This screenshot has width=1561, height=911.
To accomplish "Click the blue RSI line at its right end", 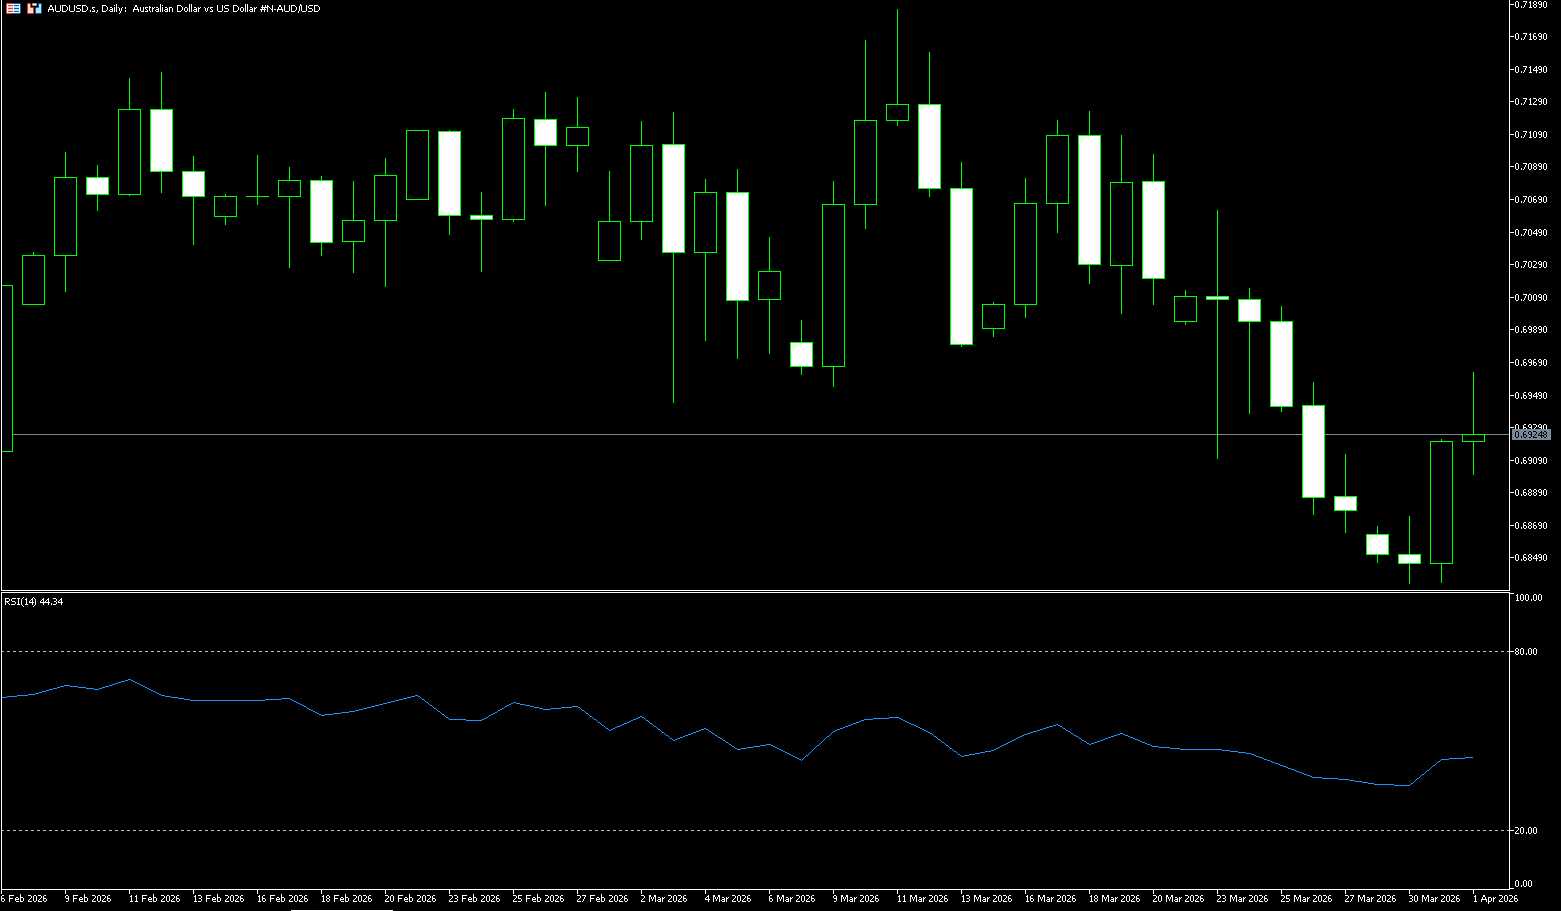I will 1471,758.
